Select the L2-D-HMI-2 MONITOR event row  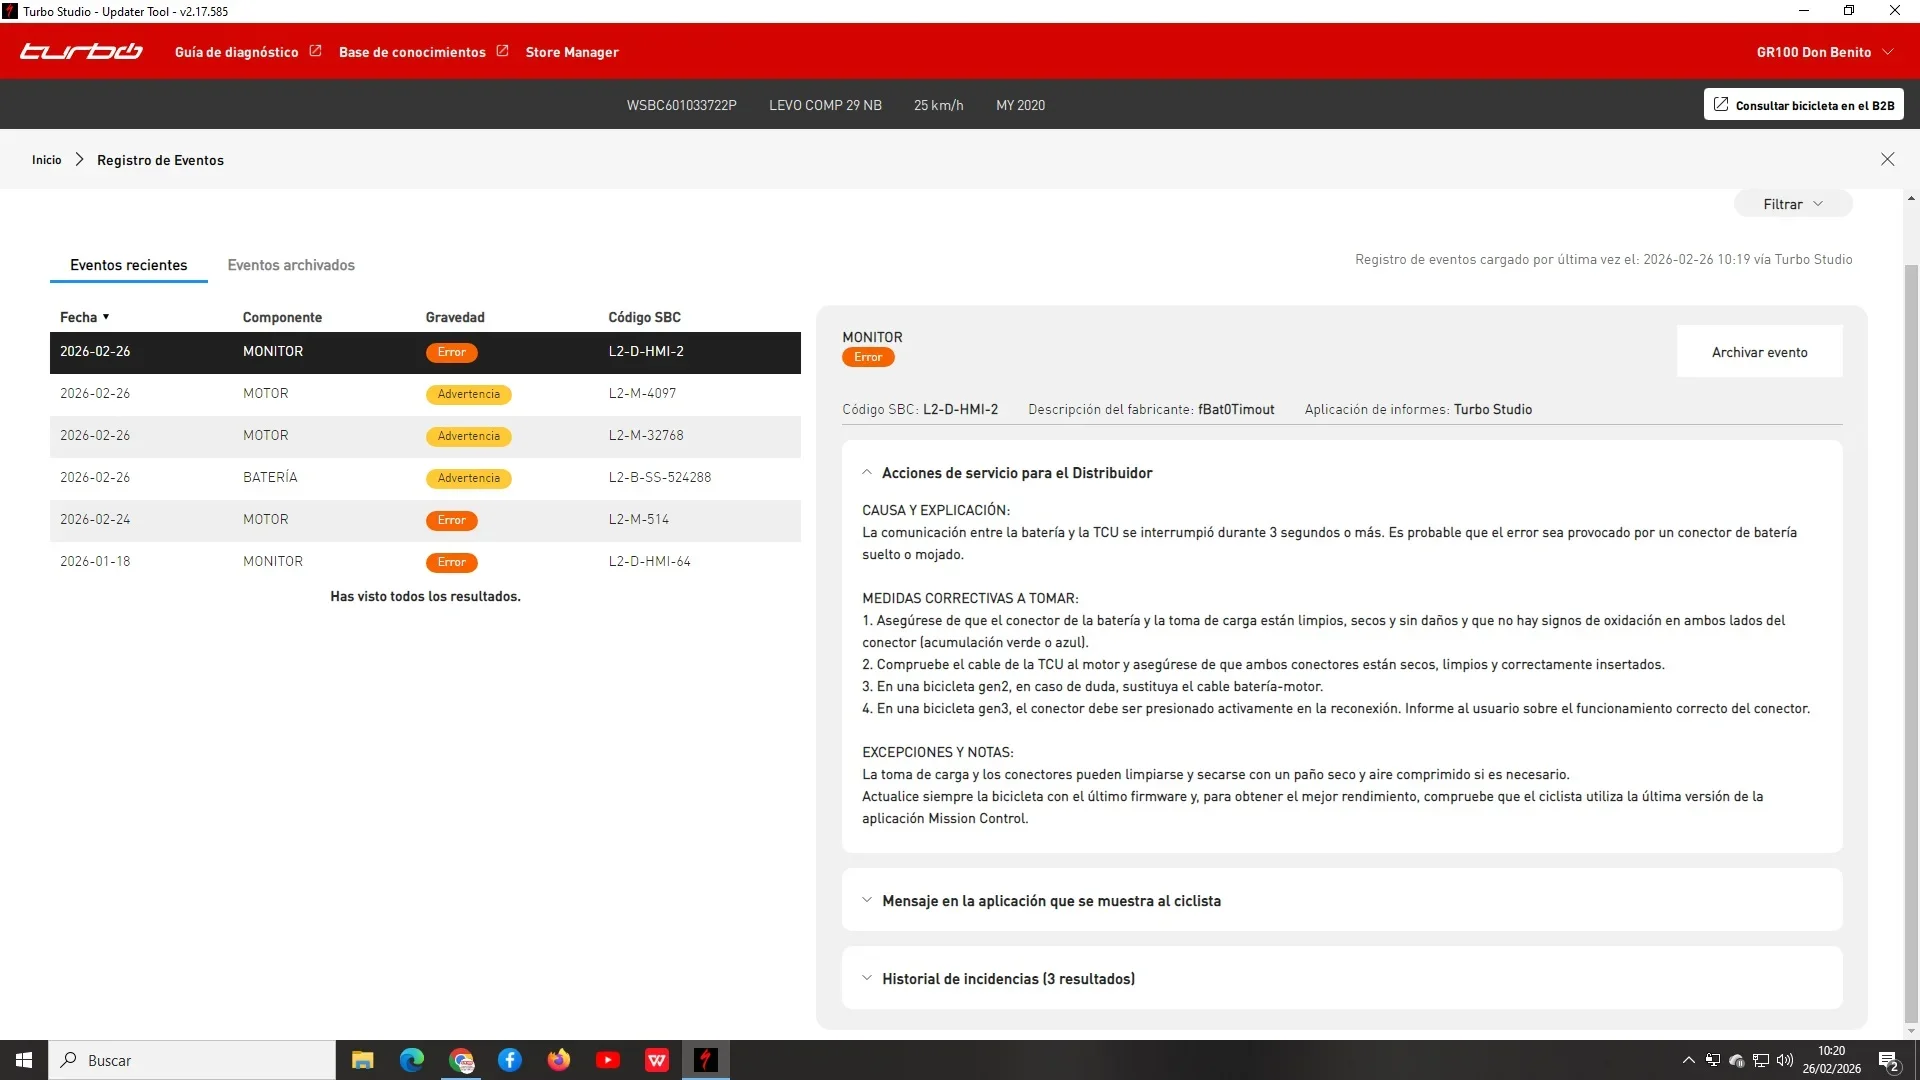click(425, 352)
